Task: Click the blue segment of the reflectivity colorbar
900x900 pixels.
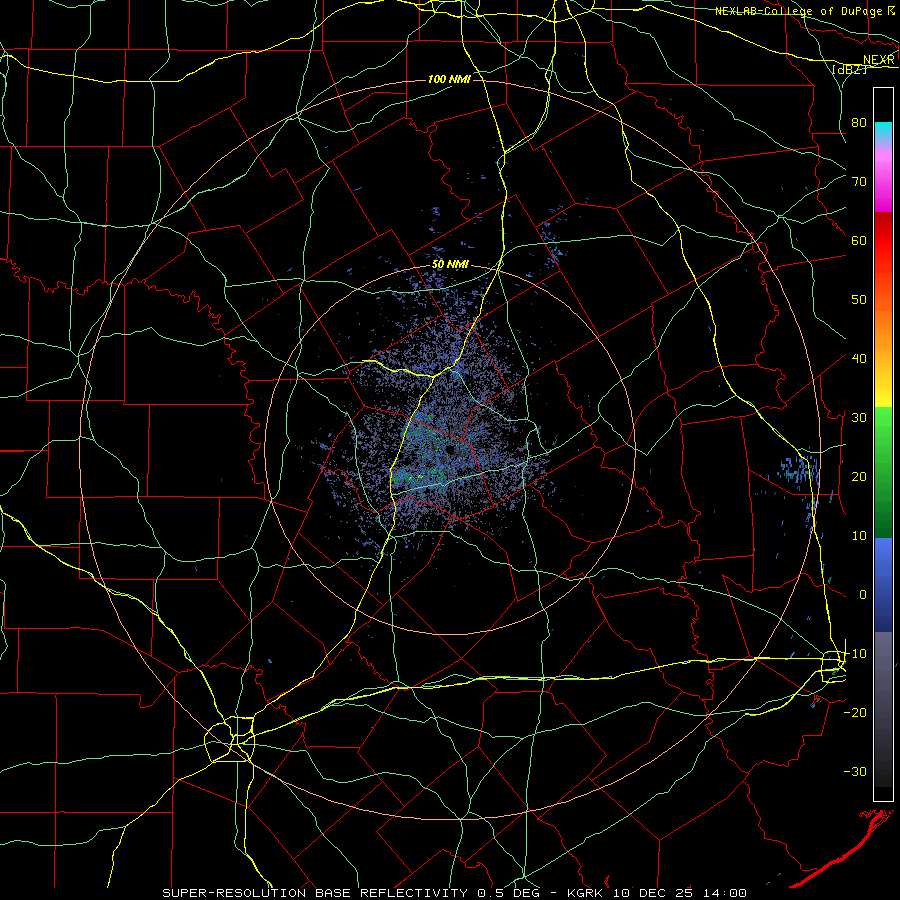Action: pos(883,585)
